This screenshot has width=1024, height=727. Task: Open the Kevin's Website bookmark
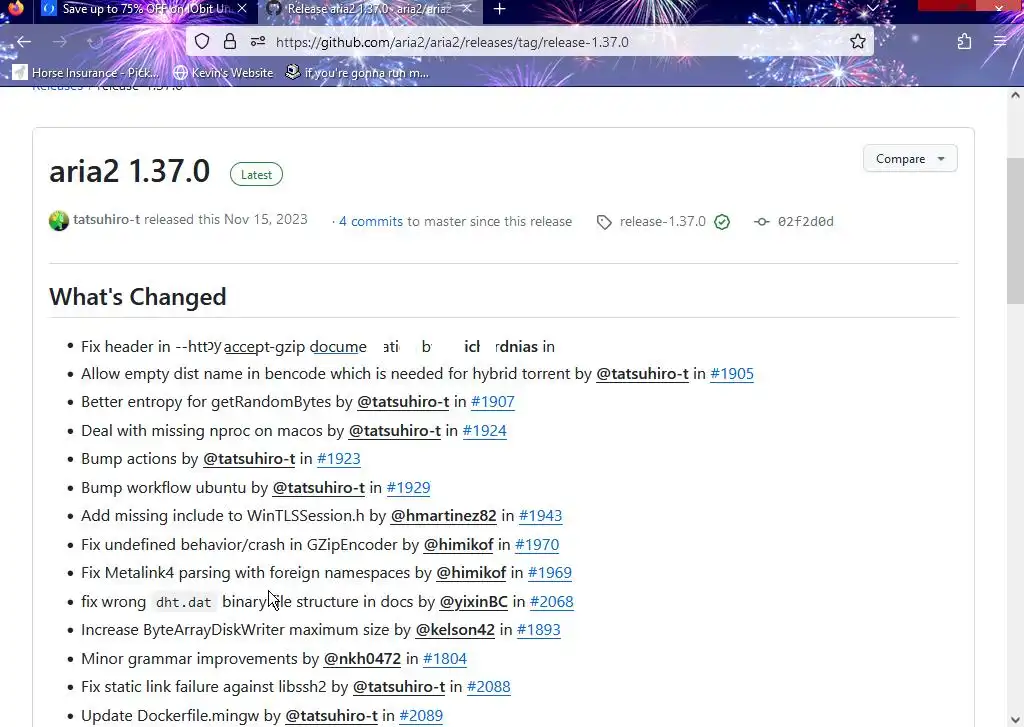[223, 73]
